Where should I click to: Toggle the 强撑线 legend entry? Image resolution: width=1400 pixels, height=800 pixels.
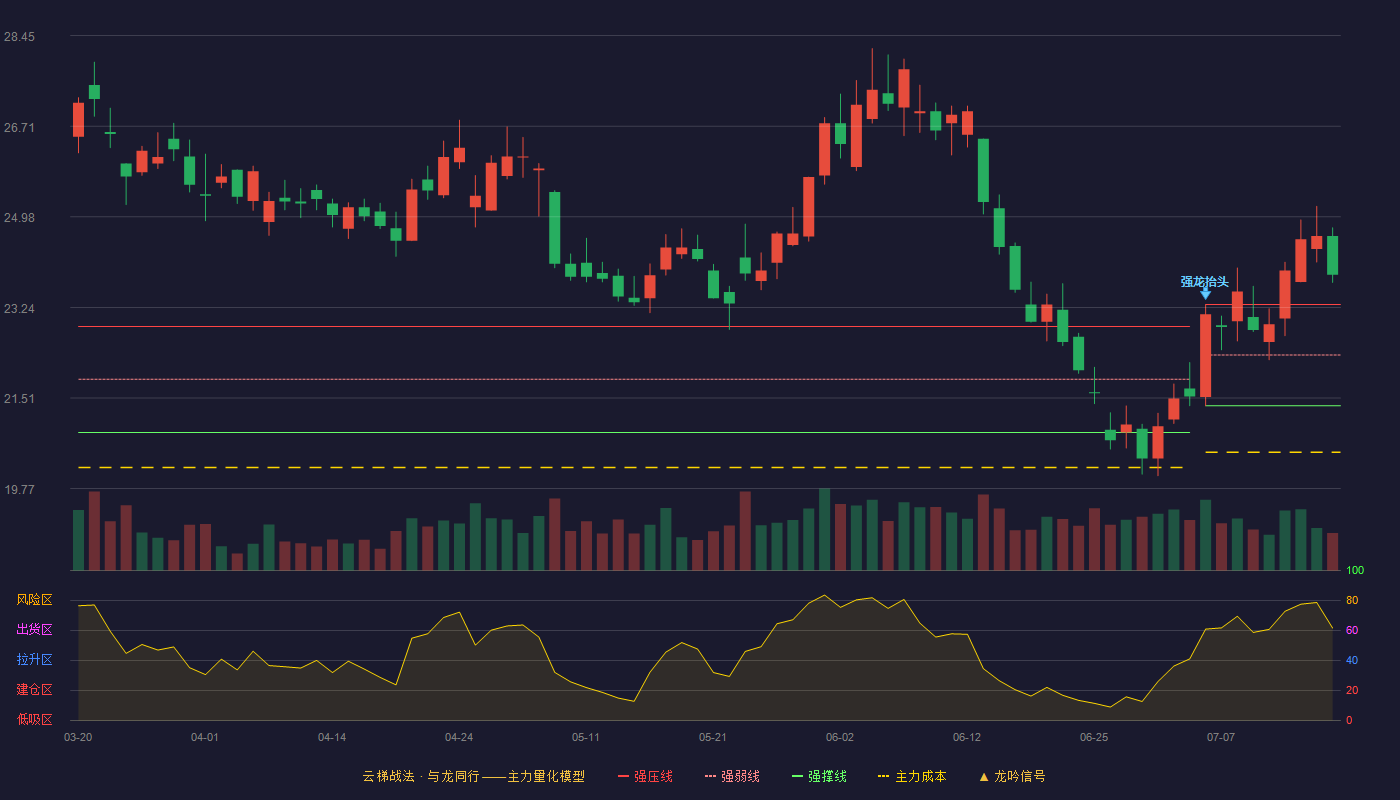(819, 776)
